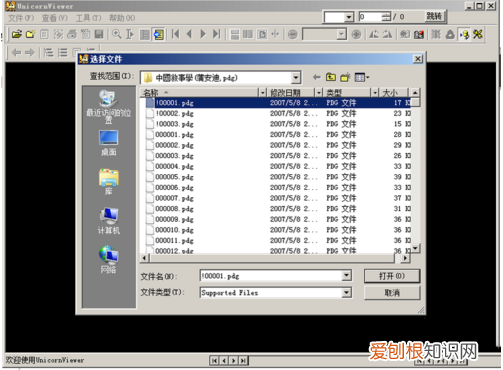The height and width of the screenshot is (370, 503).
Task: Click the 取消 cancel button
Action: click(x=392, y=293)
